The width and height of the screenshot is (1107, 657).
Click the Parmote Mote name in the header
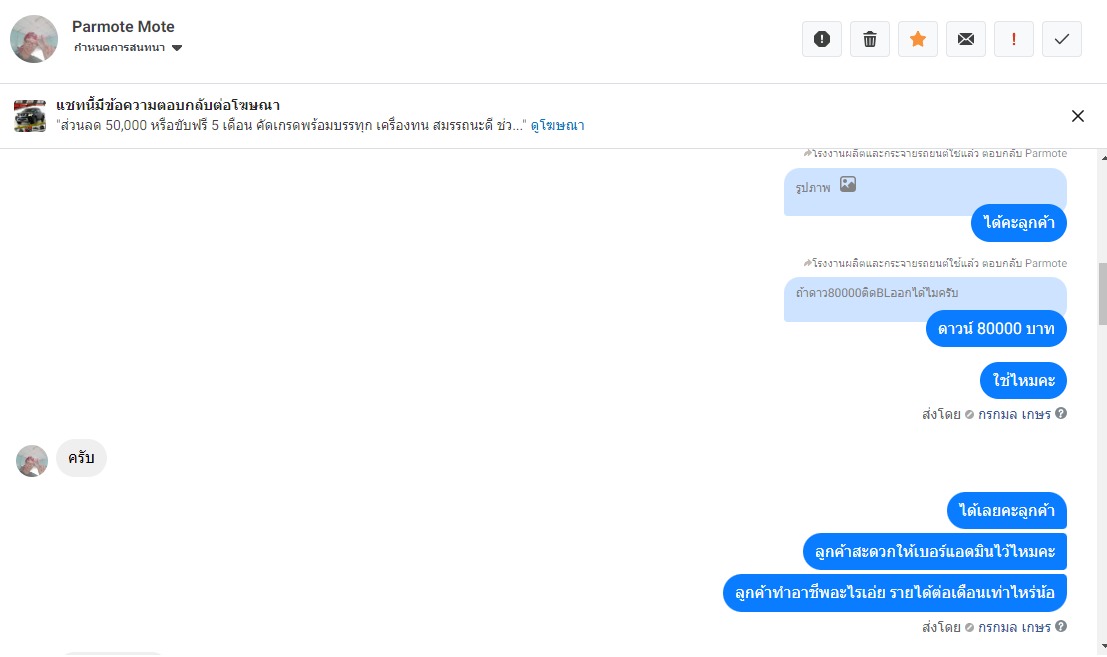pos(123,26)
